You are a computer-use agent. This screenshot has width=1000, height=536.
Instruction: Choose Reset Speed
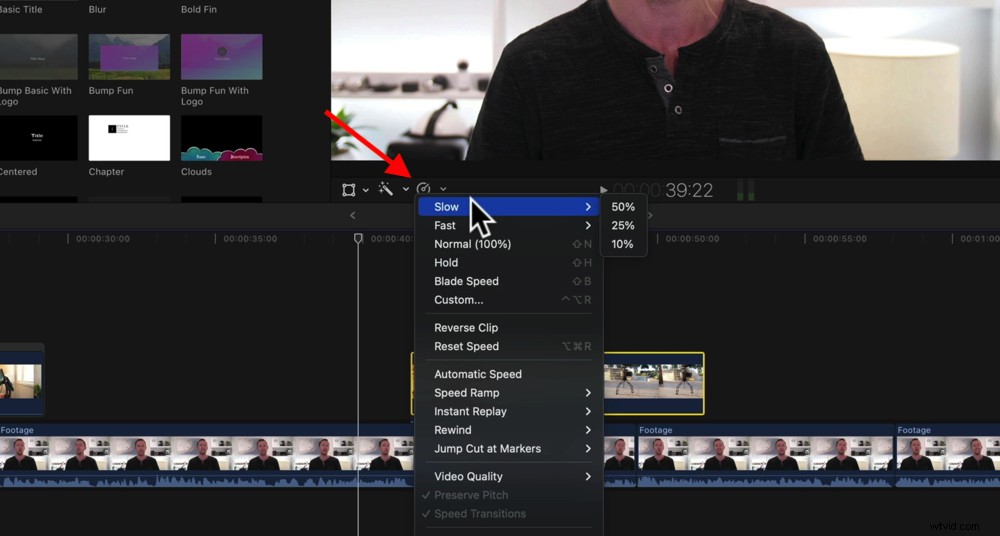508,346
